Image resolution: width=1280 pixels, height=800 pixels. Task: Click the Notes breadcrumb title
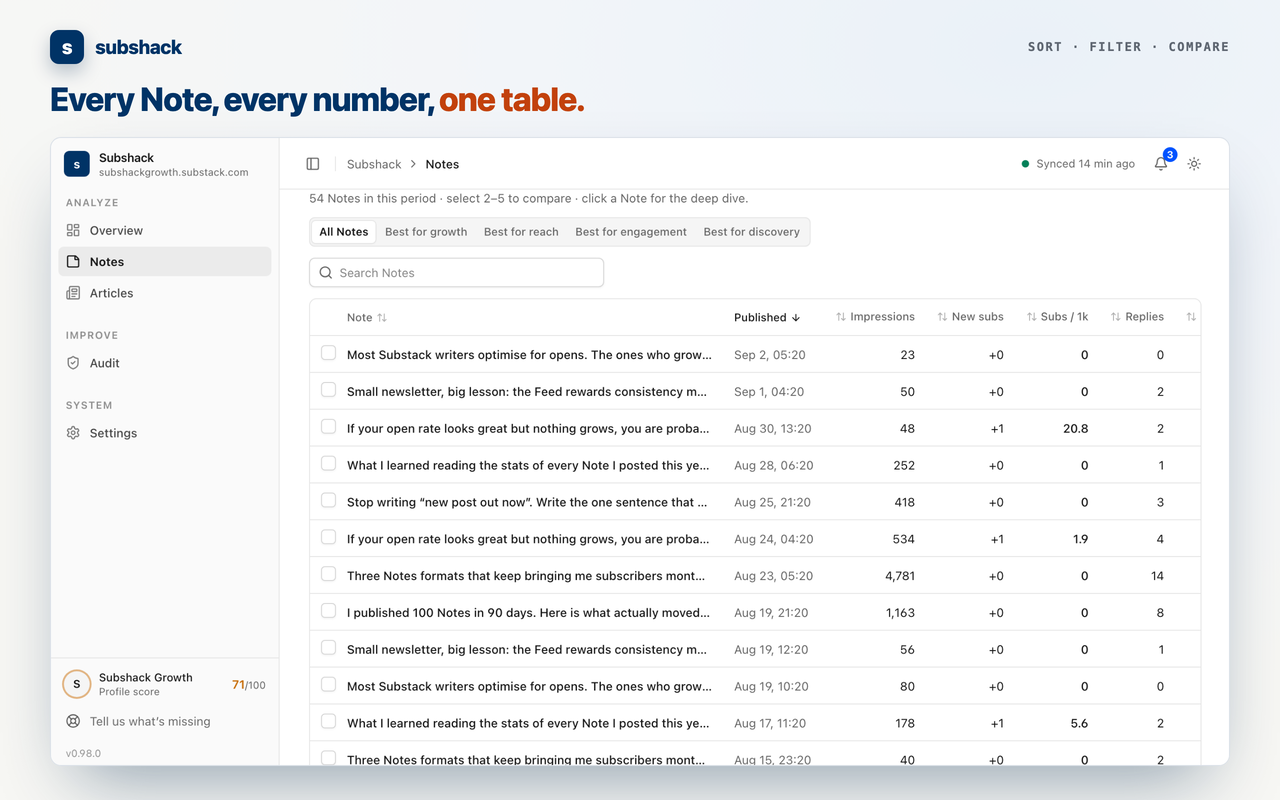pos(442,164)
